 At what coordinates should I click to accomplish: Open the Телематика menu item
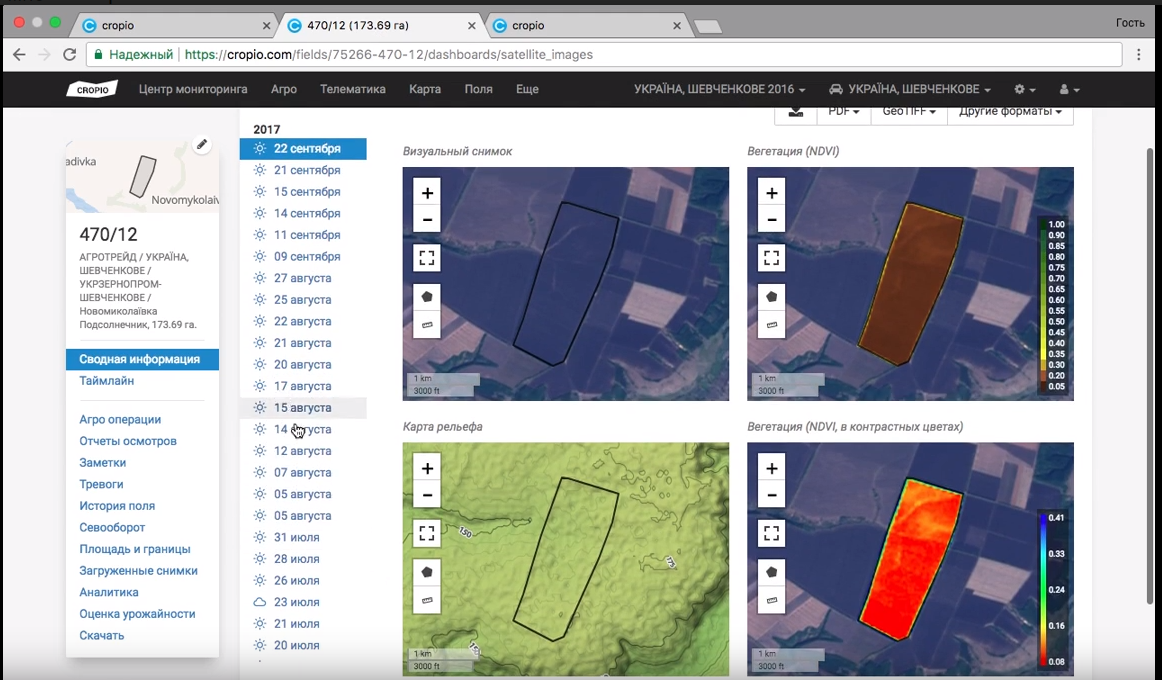pos(352,89)
